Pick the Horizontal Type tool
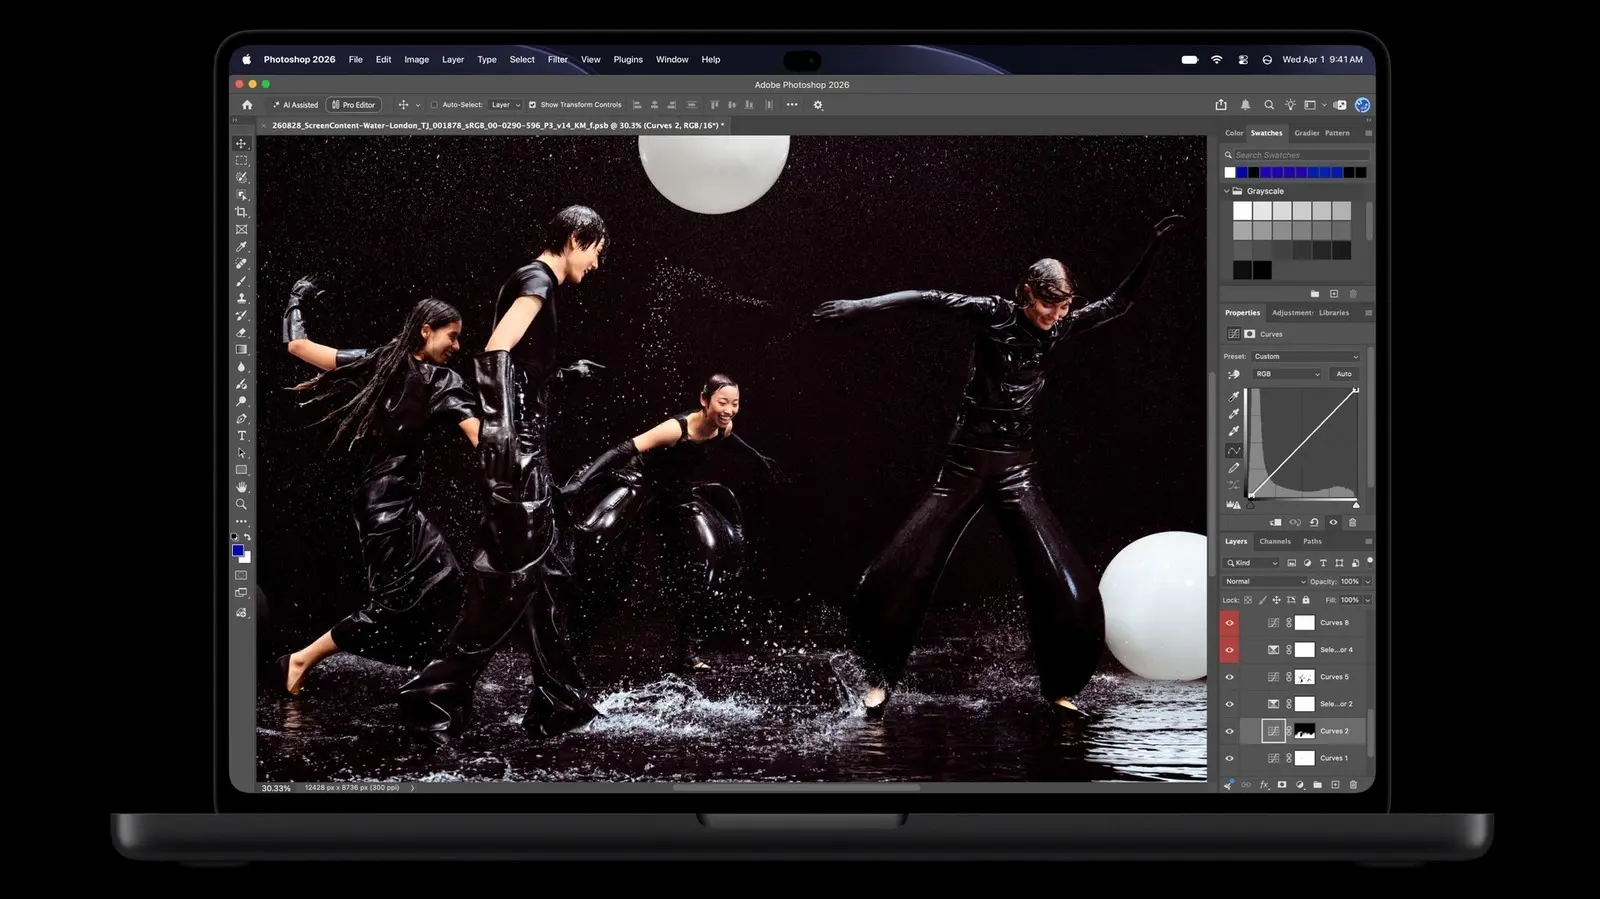Viewport: 1600px width, 899px height. 241,436
